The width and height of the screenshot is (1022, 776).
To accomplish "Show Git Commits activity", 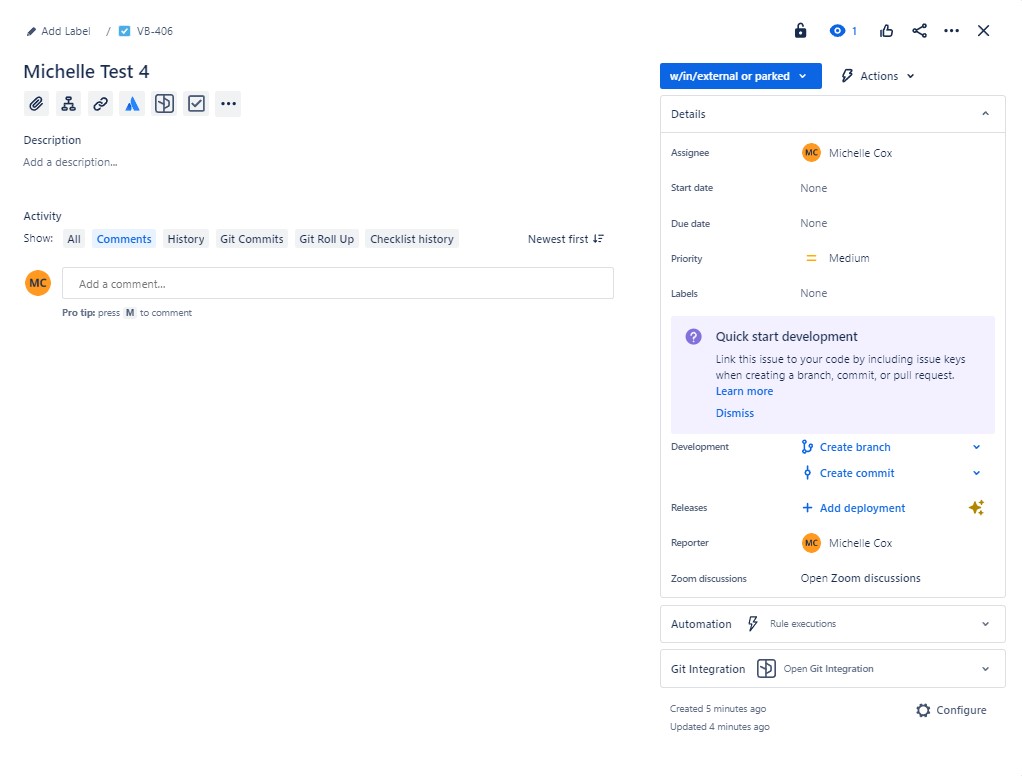I will (252, 239).
